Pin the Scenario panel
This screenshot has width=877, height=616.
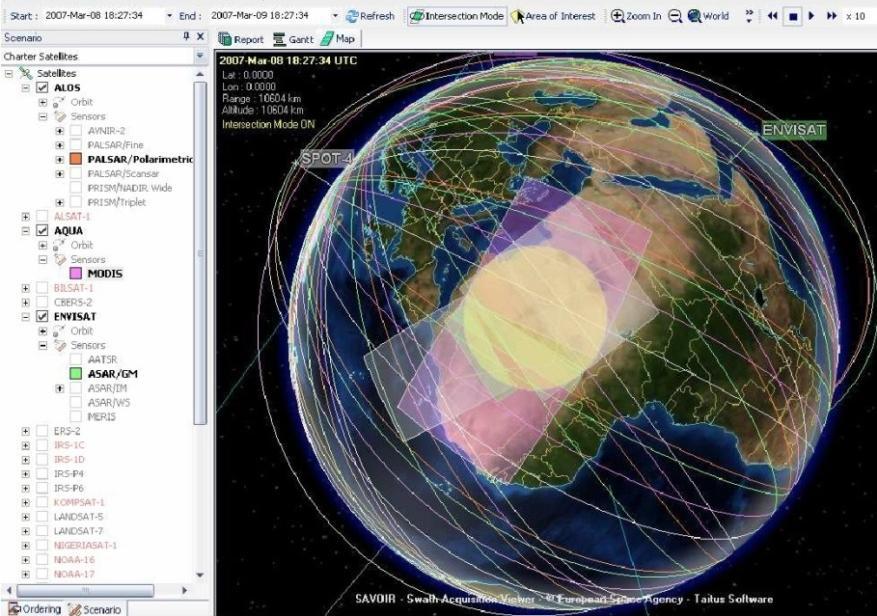click(x=186, y=37)
